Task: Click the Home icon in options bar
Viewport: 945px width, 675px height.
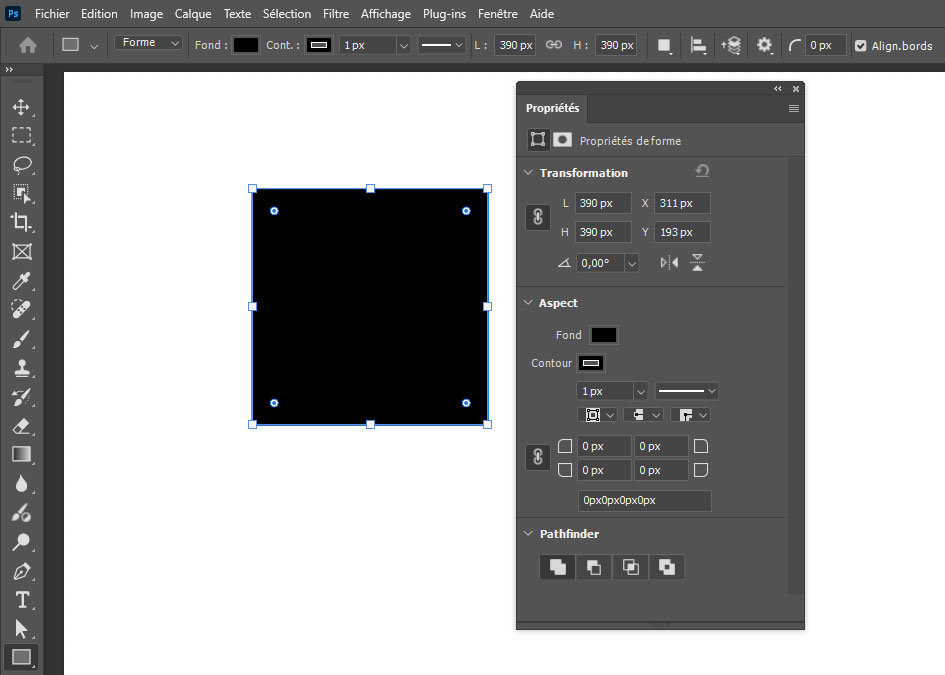Action: coord(28,45)
